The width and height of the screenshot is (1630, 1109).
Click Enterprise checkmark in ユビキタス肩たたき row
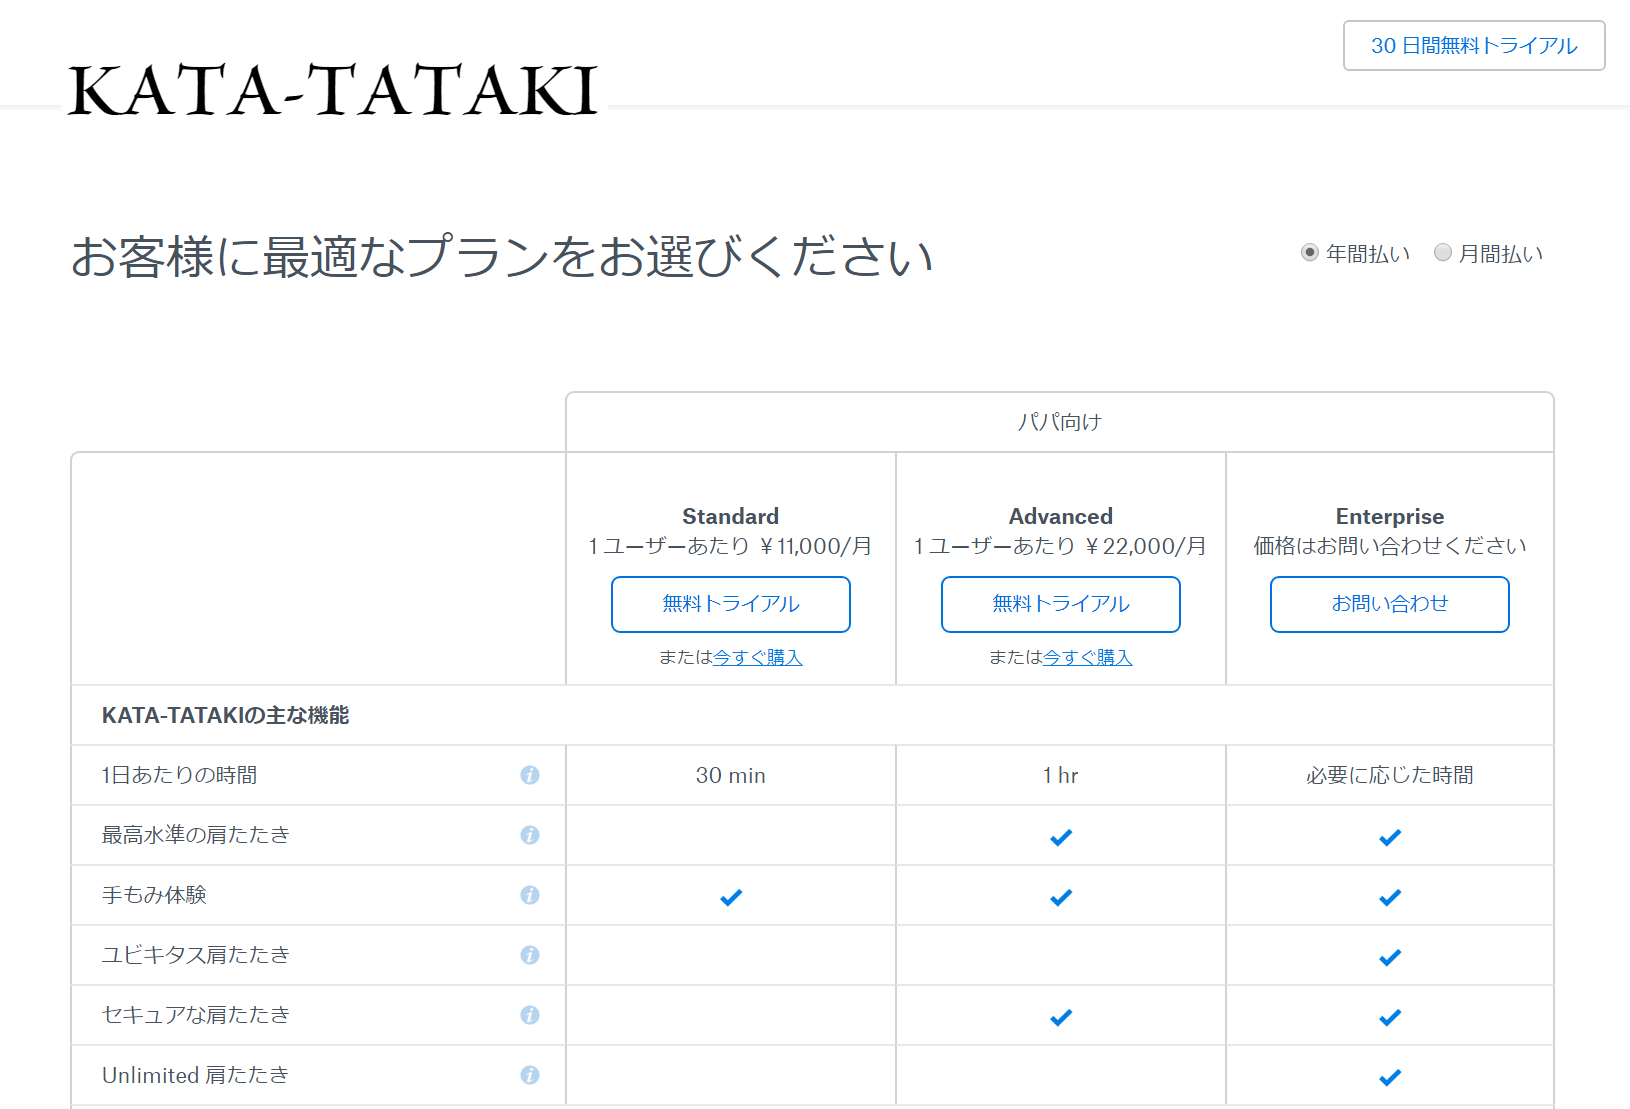(x=1390, y=957)
